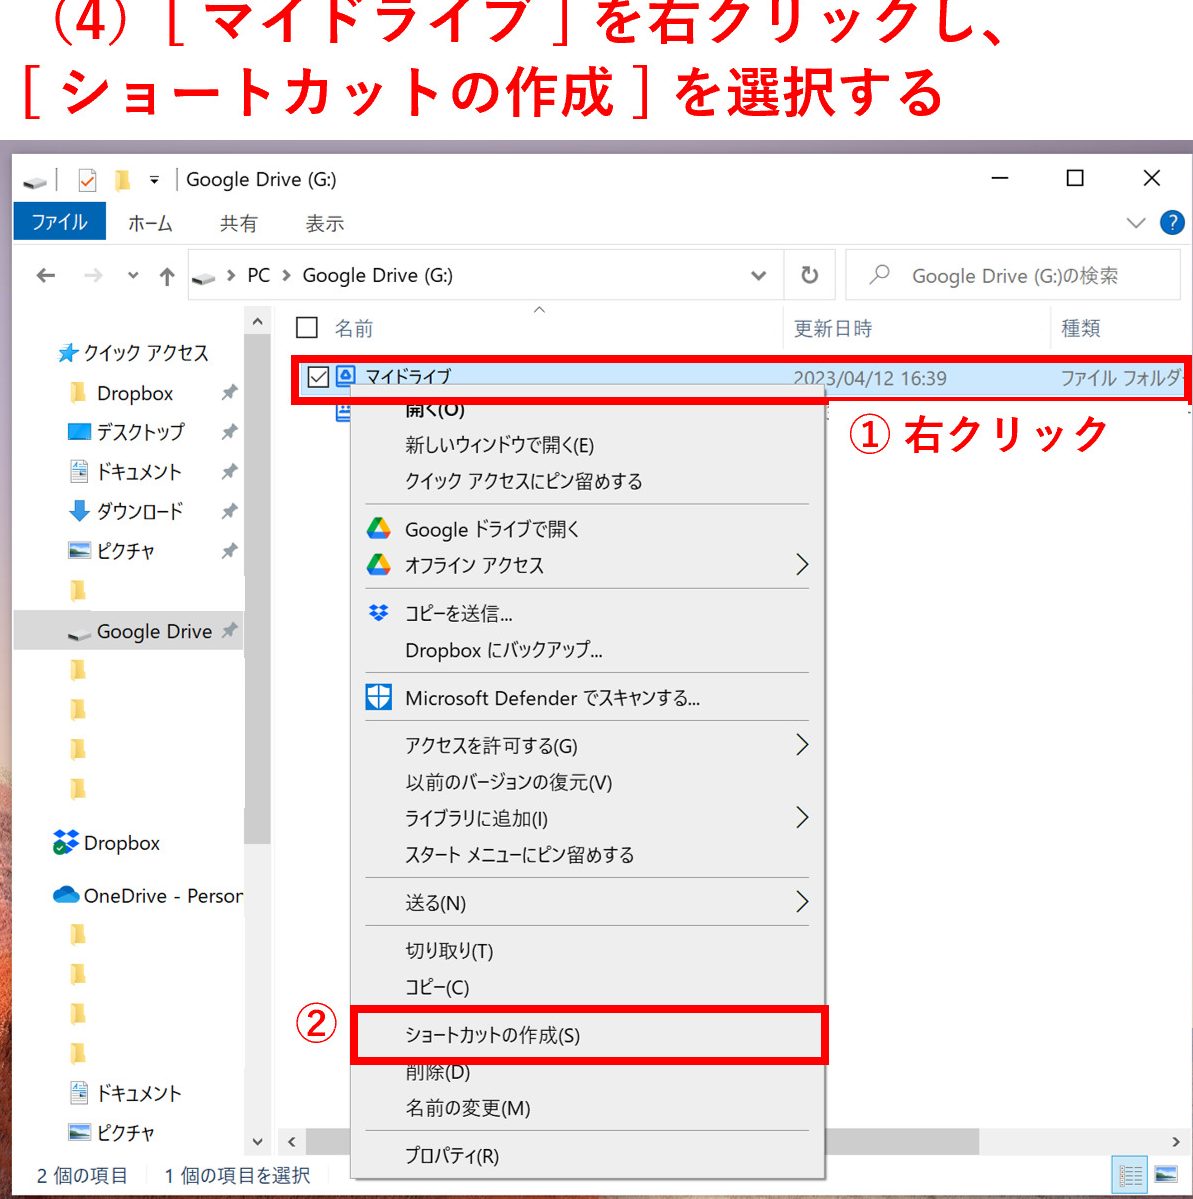Click the blue help question mark icon
The height and width of the screenshot is (1199, 1193).
1171,223
